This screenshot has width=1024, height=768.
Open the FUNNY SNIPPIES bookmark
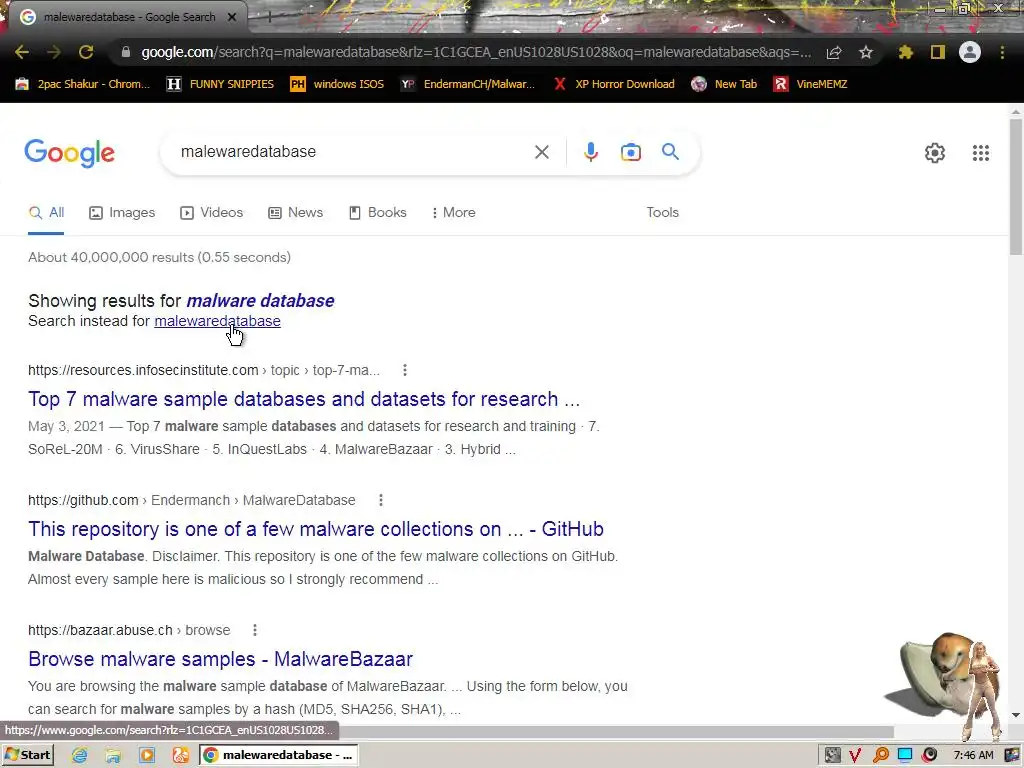pyautogui.click(x=220, y=84)
